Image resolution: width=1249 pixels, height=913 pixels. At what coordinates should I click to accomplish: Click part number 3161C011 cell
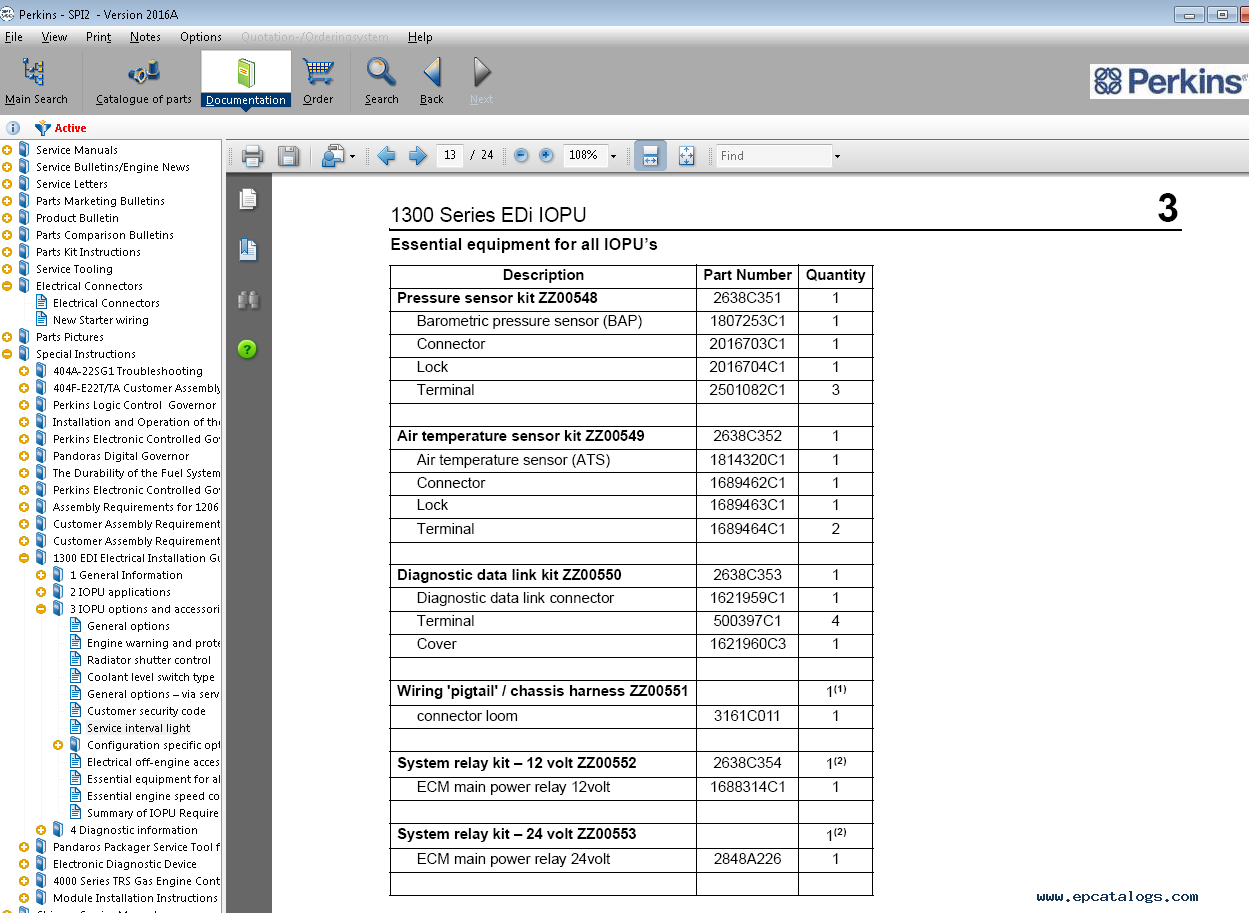pos(747,716)
